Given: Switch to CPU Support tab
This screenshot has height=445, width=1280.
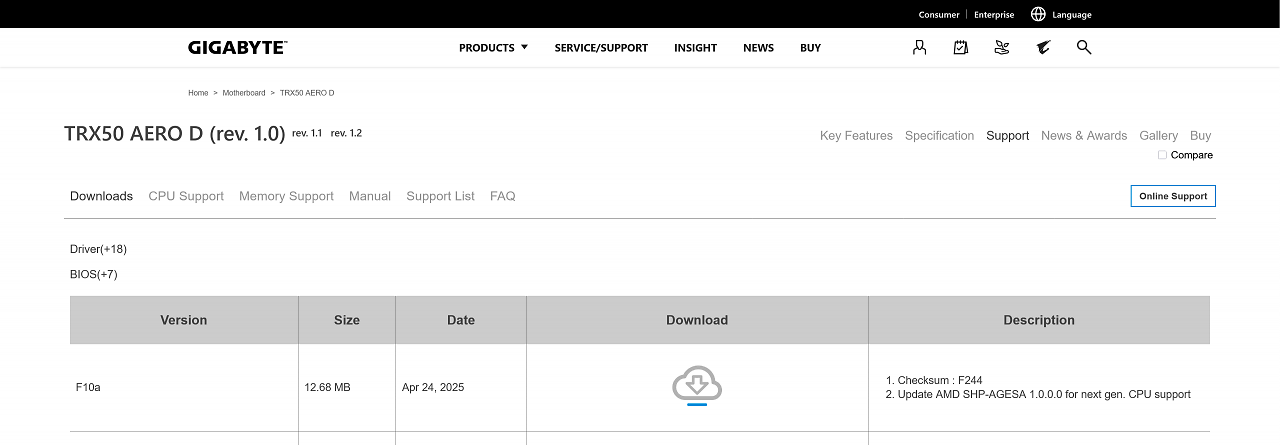Looking at the screenshot, I should tap(186, 196).
